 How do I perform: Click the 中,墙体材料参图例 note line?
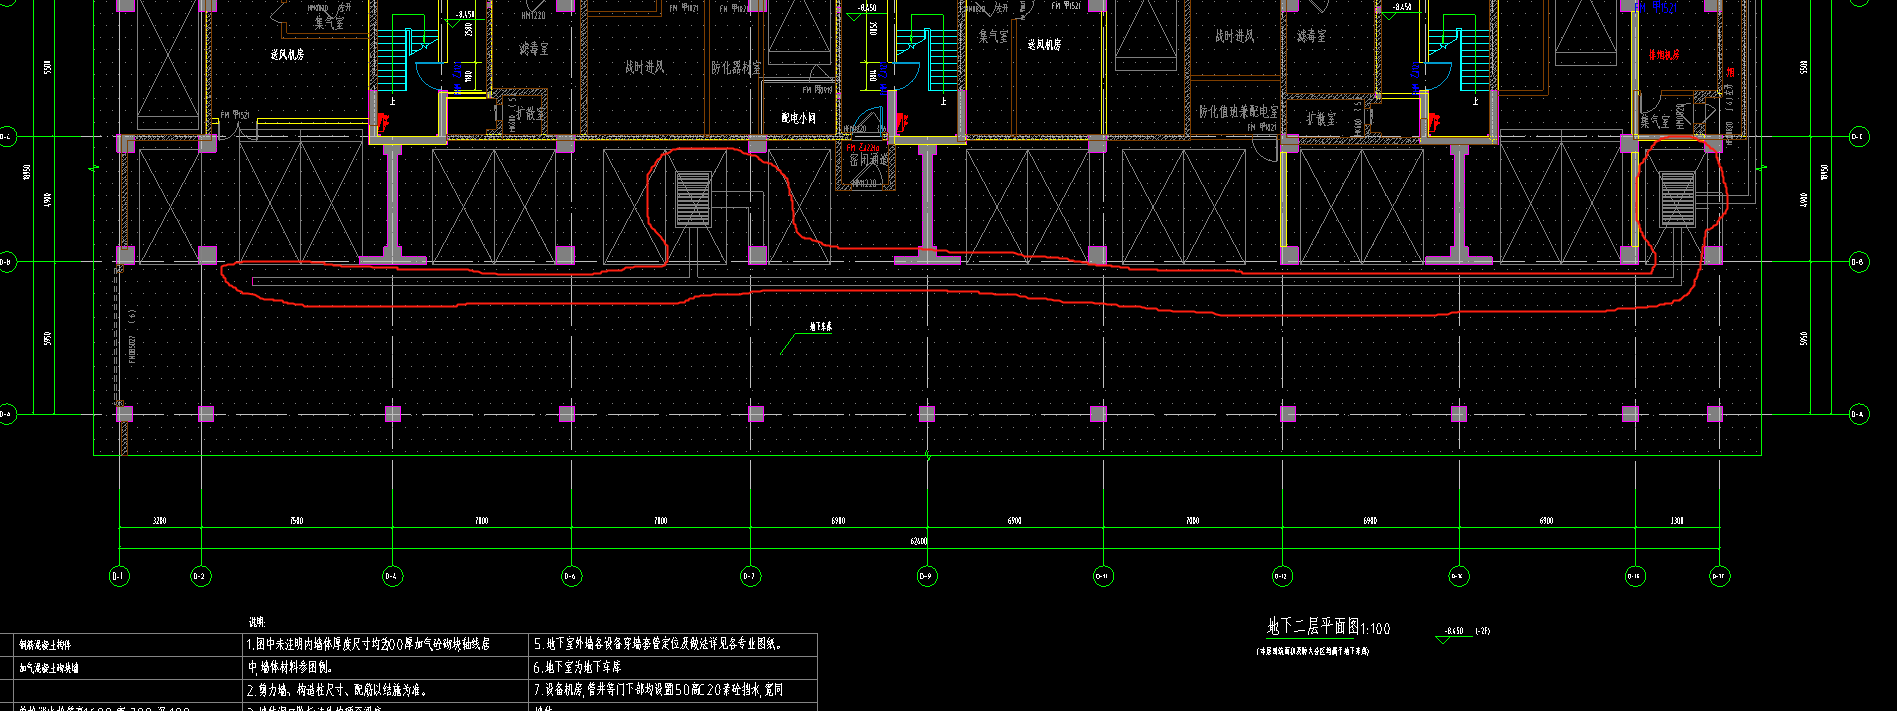(291, 667)
